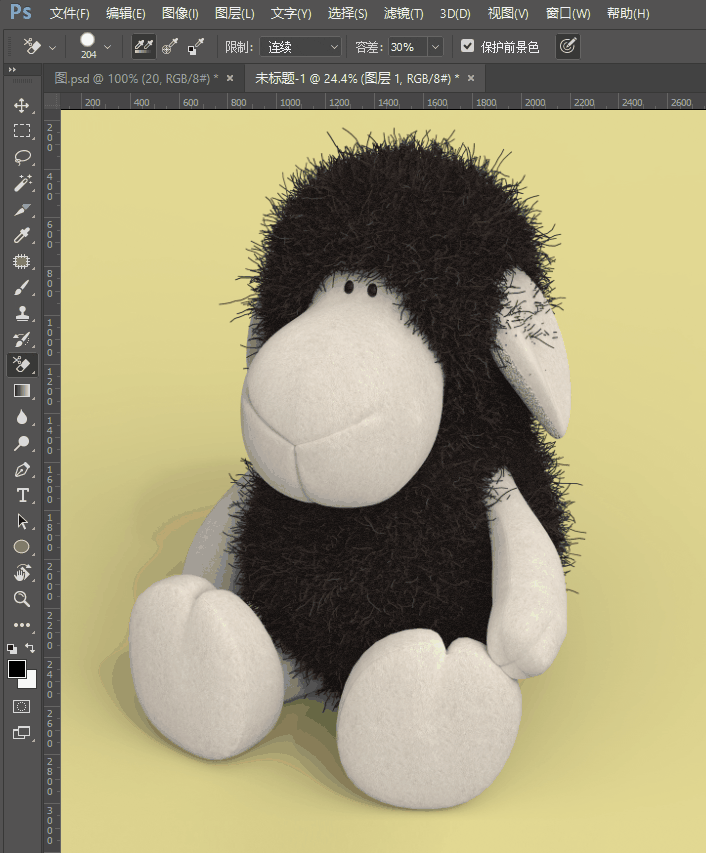The height and width of the screenshot is (853, 706).
Task: Select the Move tool
Action: [21, 105]
